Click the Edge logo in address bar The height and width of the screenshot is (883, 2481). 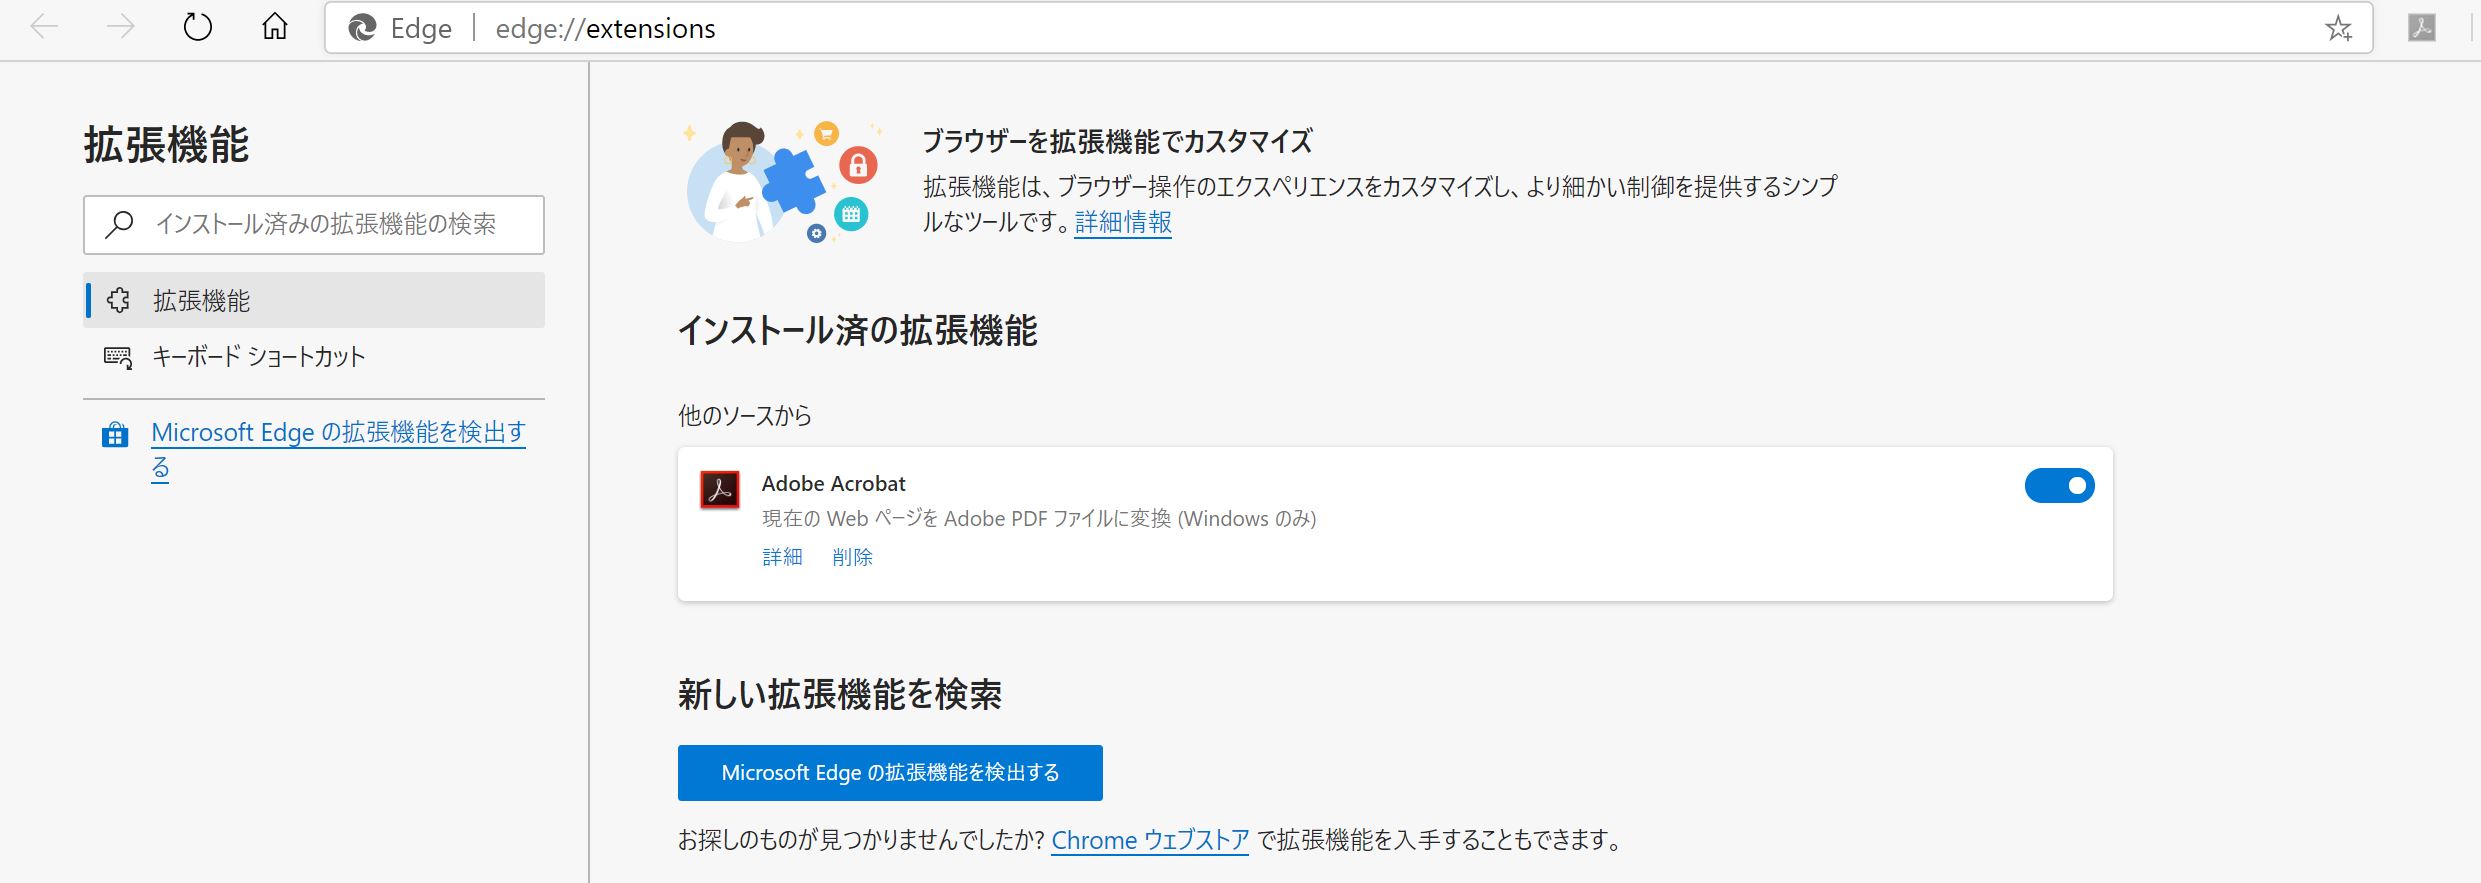pos(362,28)
